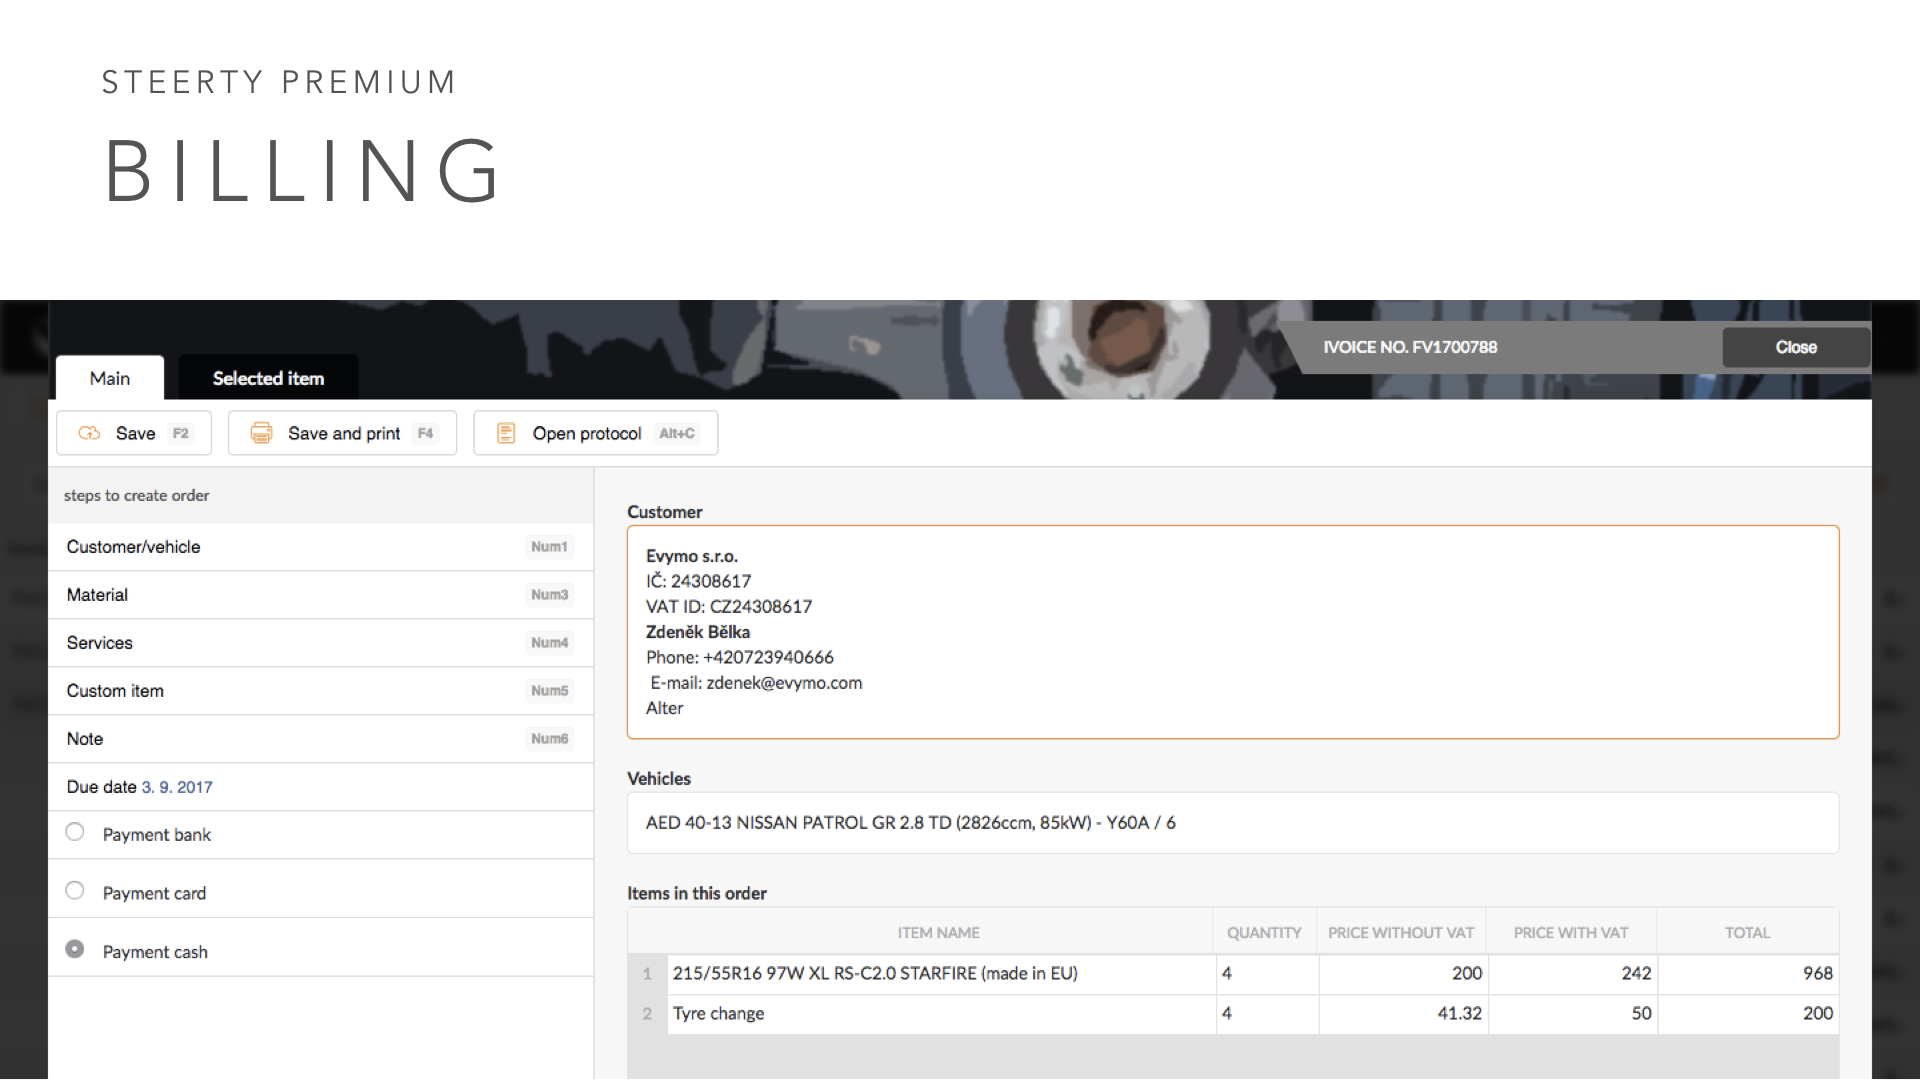The height and width of the screenshot is (1080, 1920).
Task: Switch to the Main tab
Action: pyautogui.click(x=110, y=378)
